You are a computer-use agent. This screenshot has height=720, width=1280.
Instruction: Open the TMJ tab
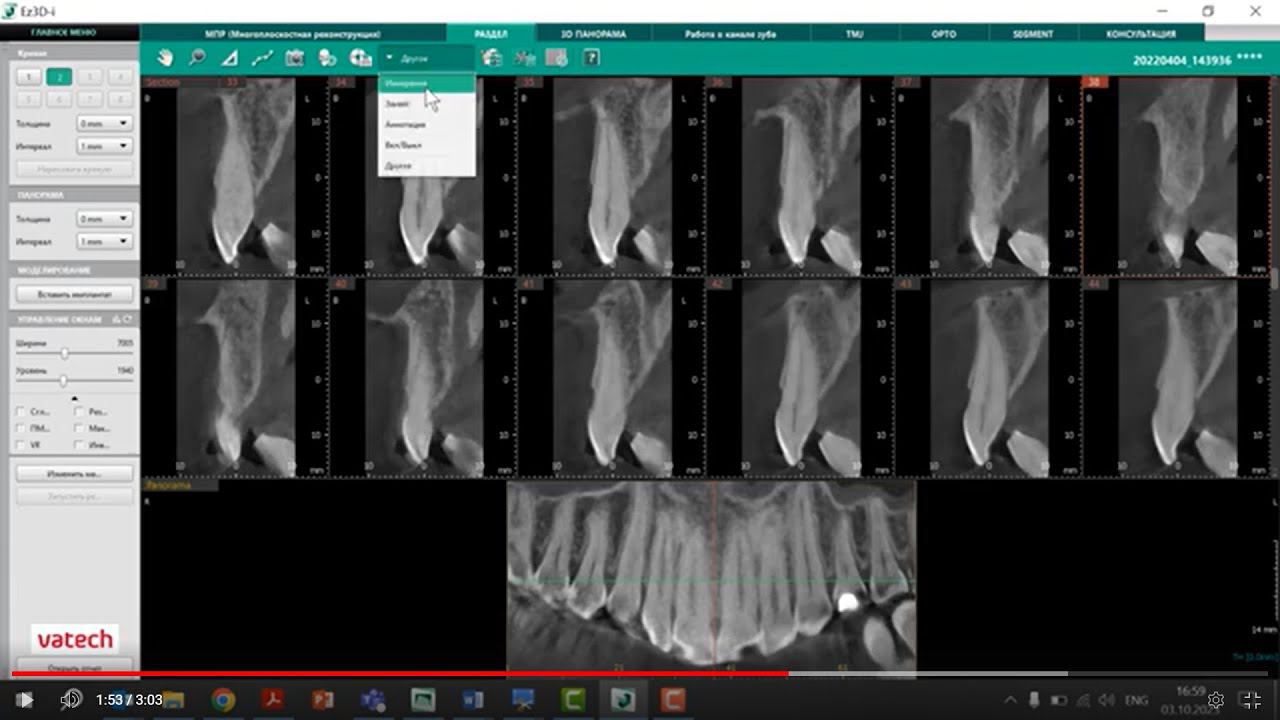[854, 34]
